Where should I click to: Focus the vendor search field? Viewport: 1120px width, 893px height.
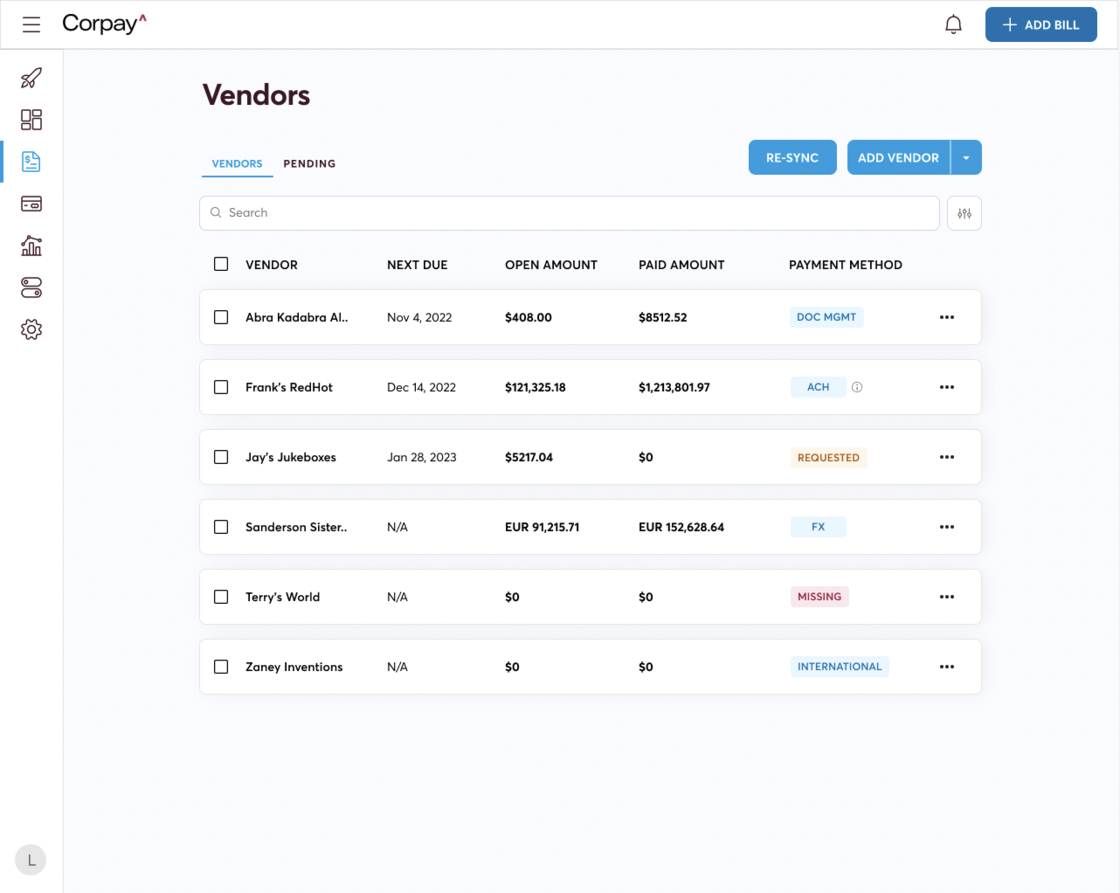tap(570, 213)
